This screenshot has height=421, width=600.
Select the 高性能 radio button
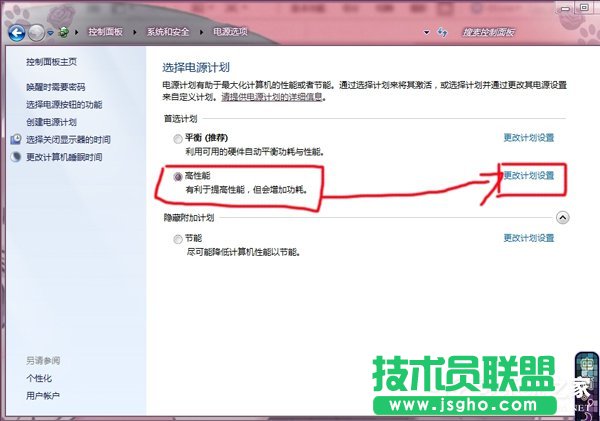[x=178, y=177]
